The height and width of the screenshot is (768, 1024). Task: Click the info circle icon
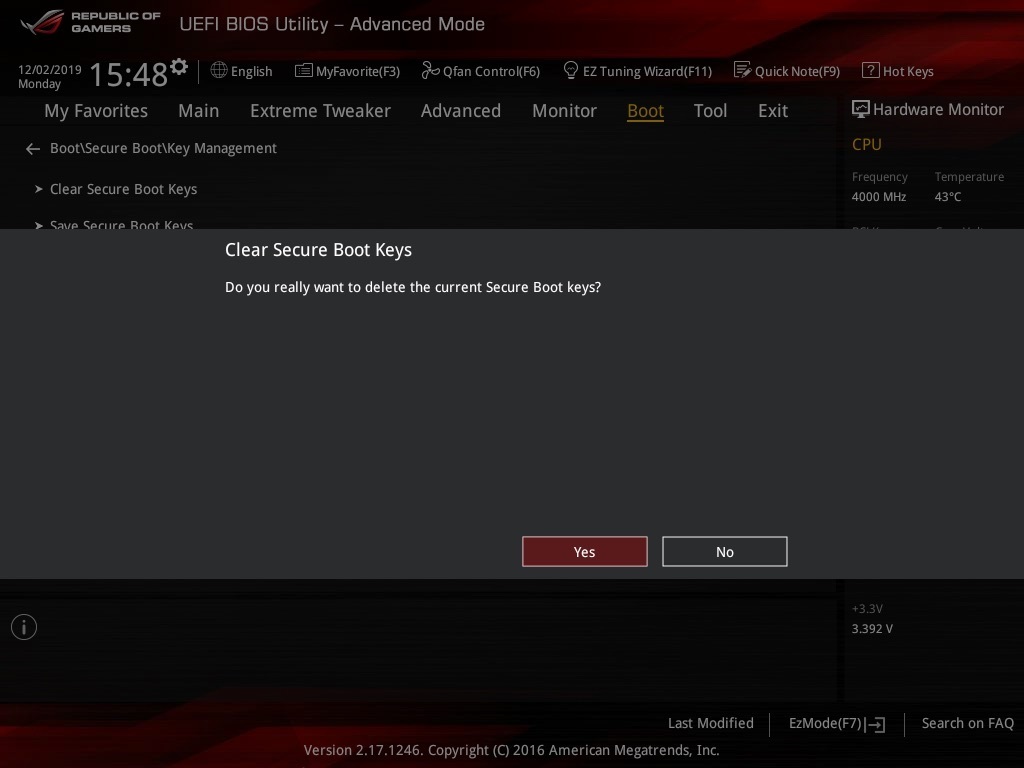[24, 627]
